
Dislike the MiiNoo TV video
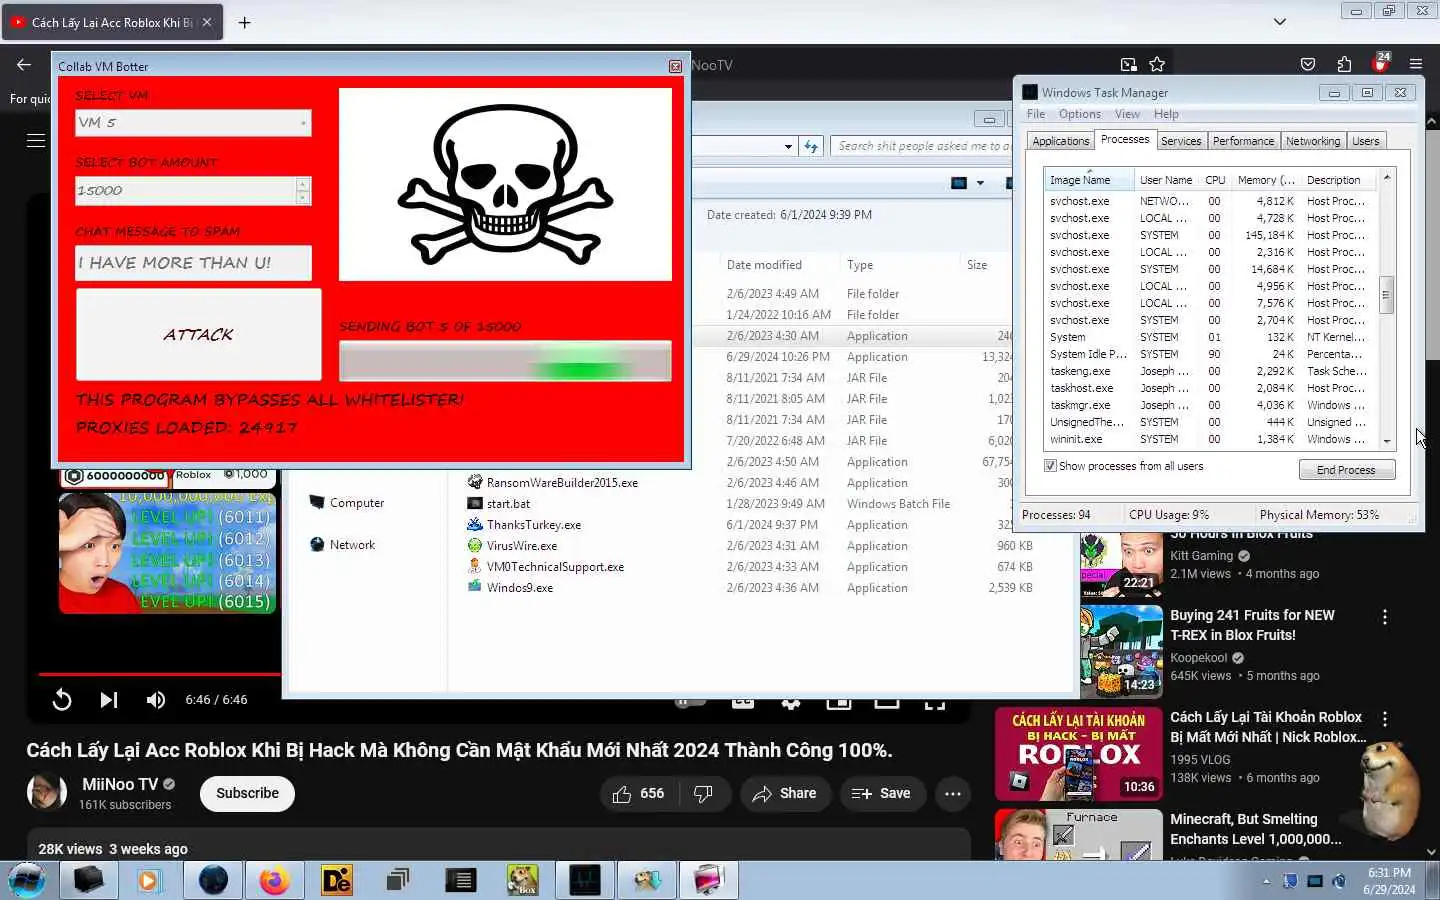[703, 794]
